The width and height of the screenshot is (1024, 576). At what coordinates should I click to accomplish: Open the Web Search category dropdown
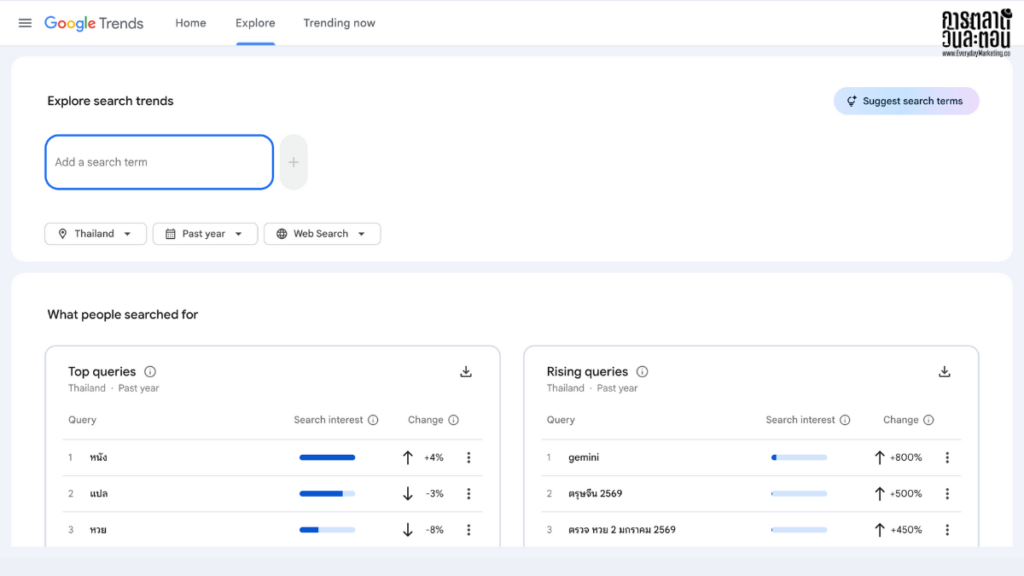click(x=322, y=233)
